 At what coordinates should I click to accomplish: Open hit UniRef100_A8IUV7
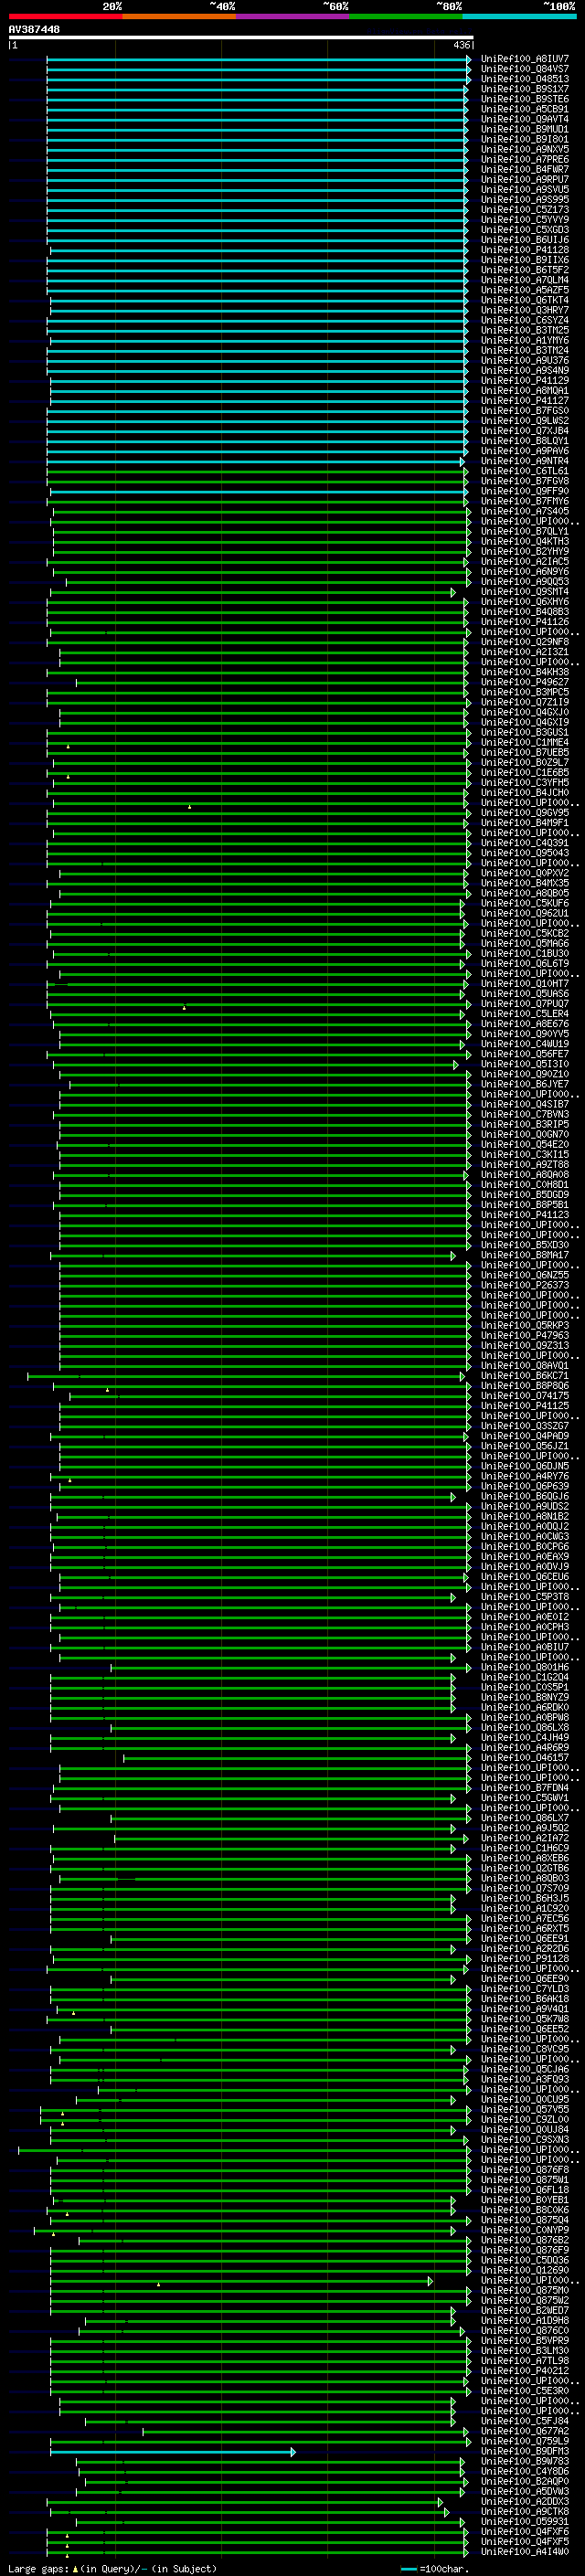[524, 59]
